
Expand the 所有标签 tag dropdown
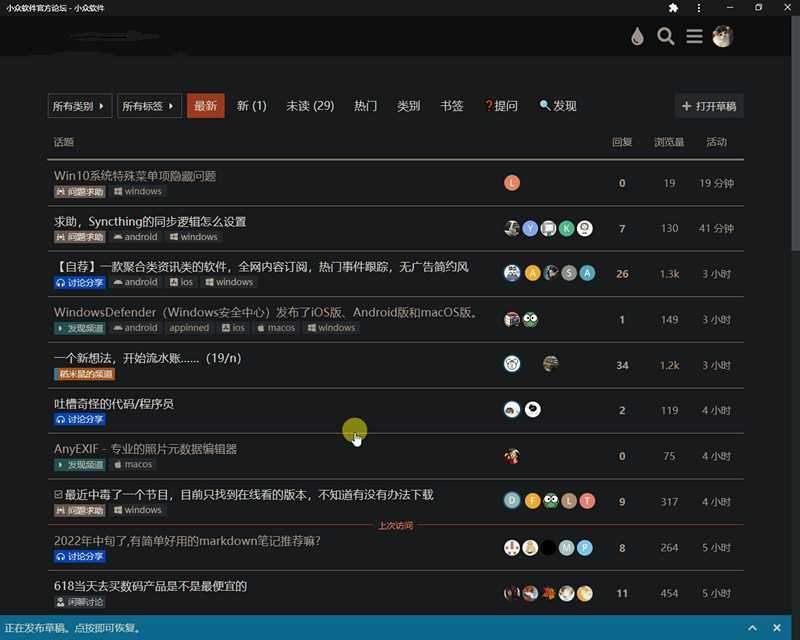149,106
